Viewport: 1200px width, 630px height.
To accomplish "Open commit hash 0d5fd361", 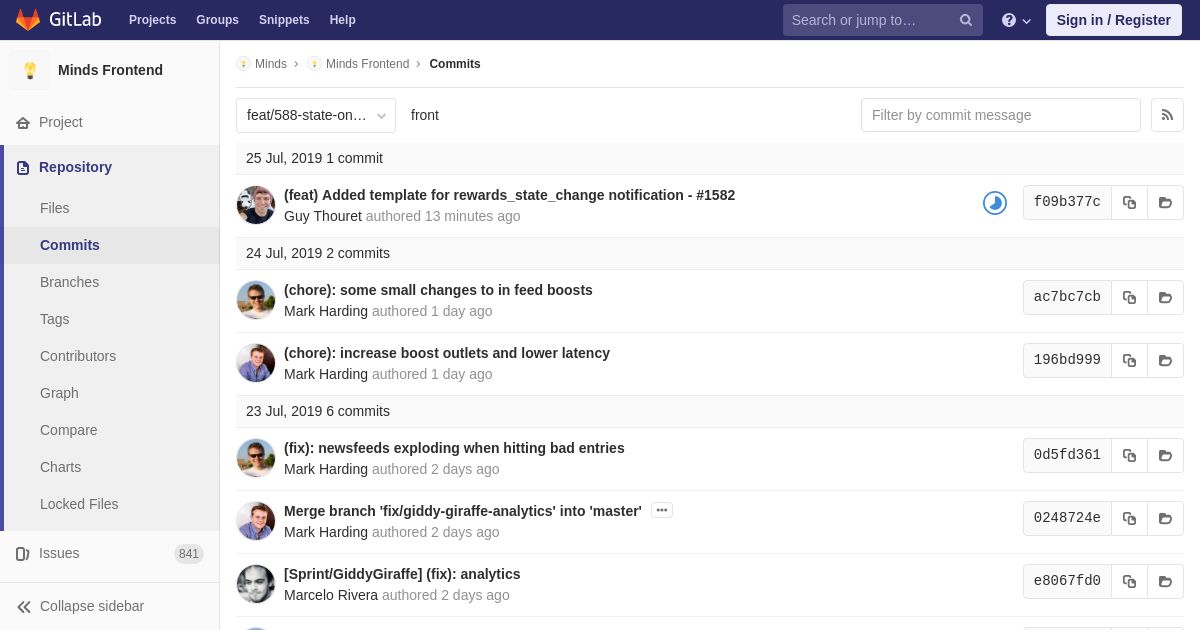I will tap(1067, 455).
